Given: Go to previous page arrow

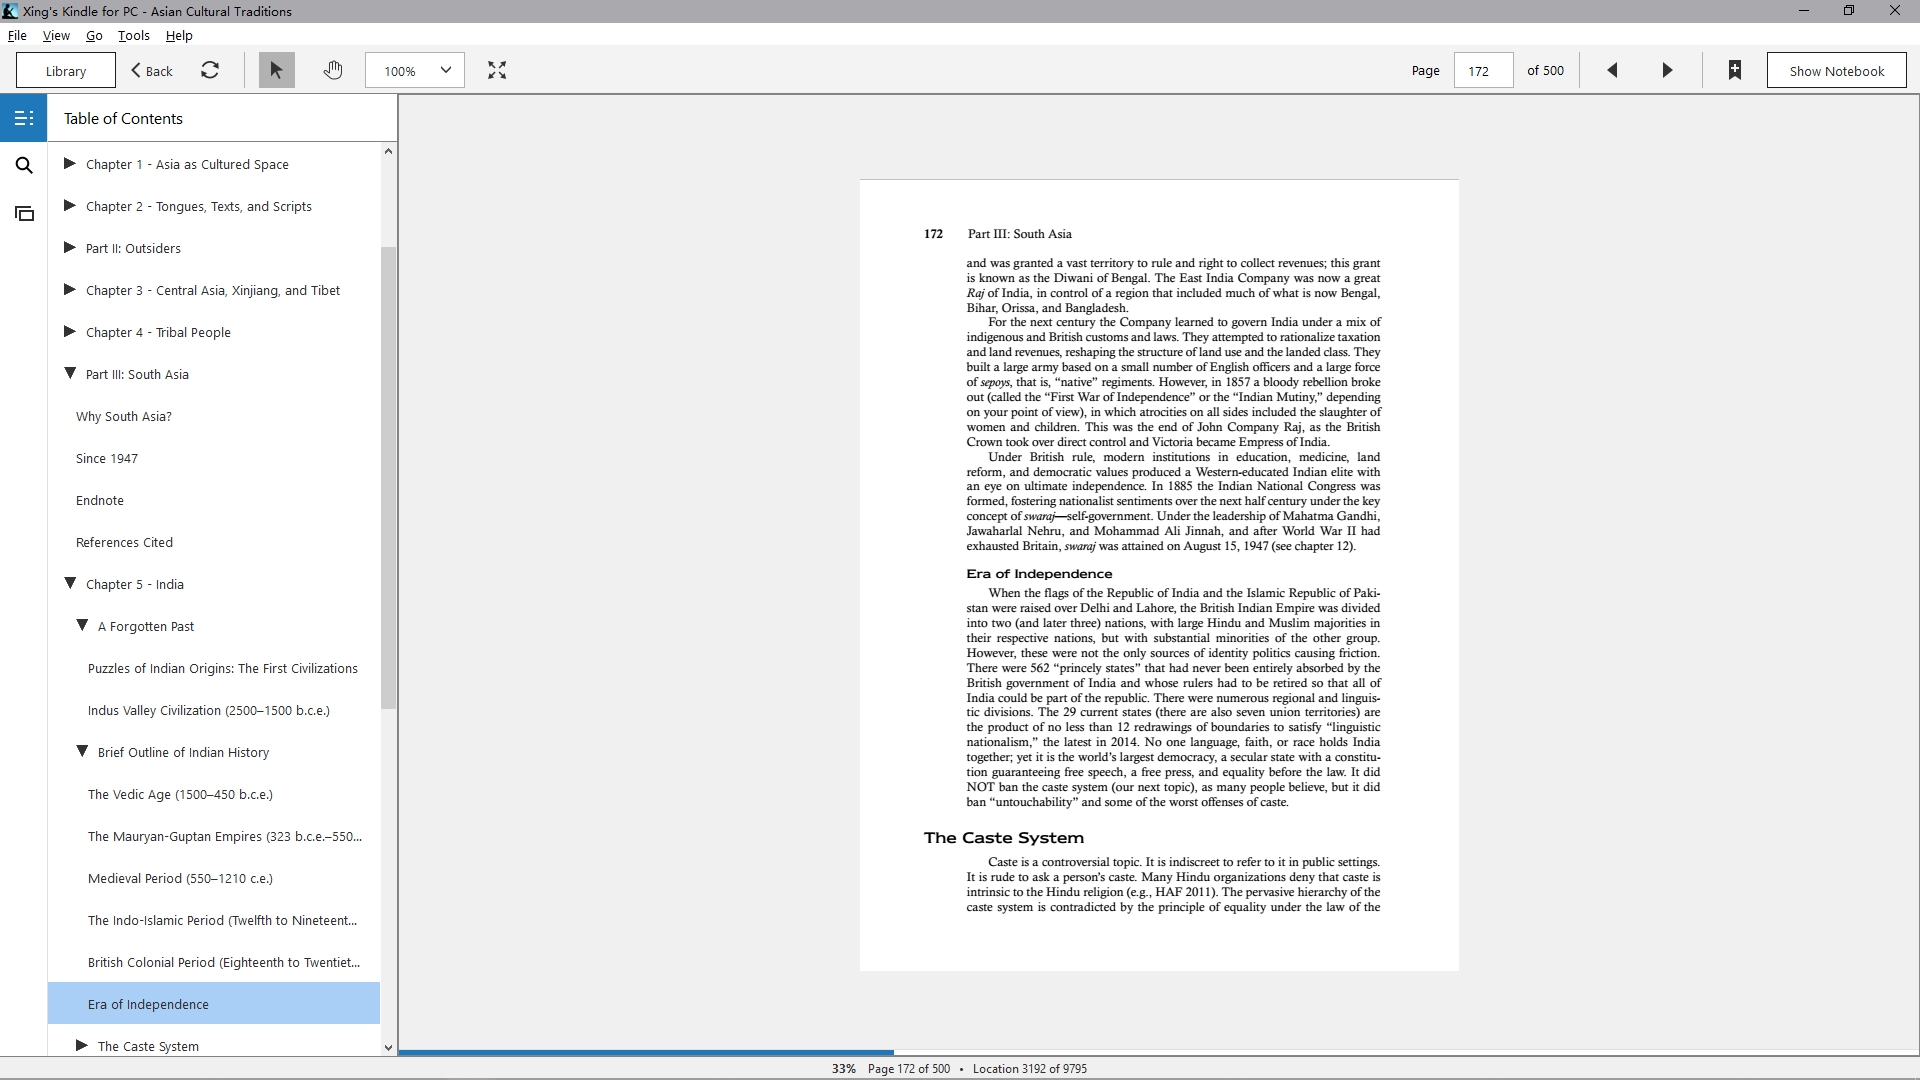Looking at the screenshot, I should (x=1612, y=70).
